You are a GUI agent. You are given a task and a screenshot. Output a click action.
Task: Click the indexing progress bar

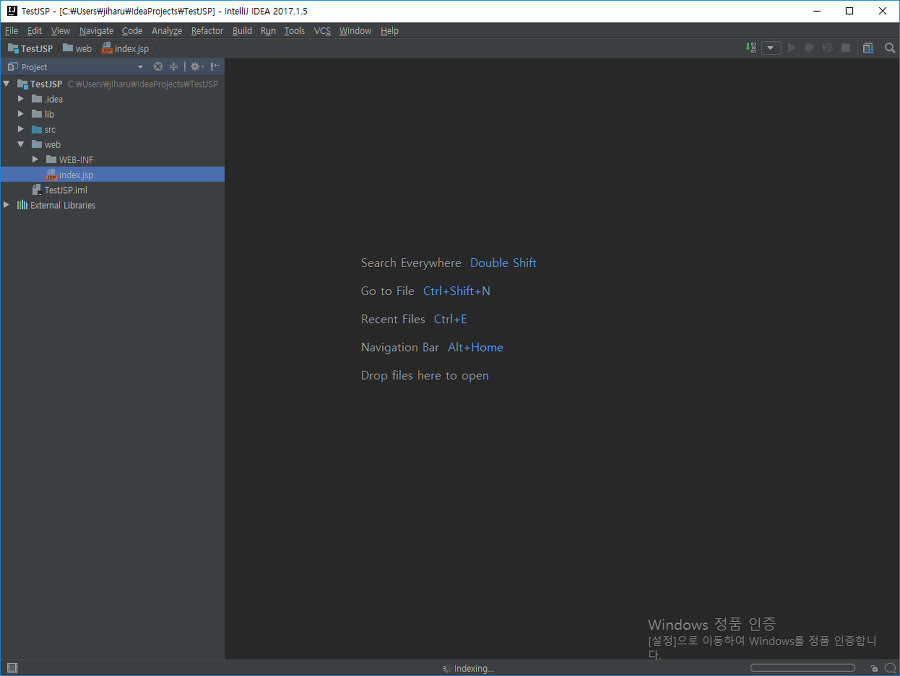pyautogui.click(x=802, y=668)
